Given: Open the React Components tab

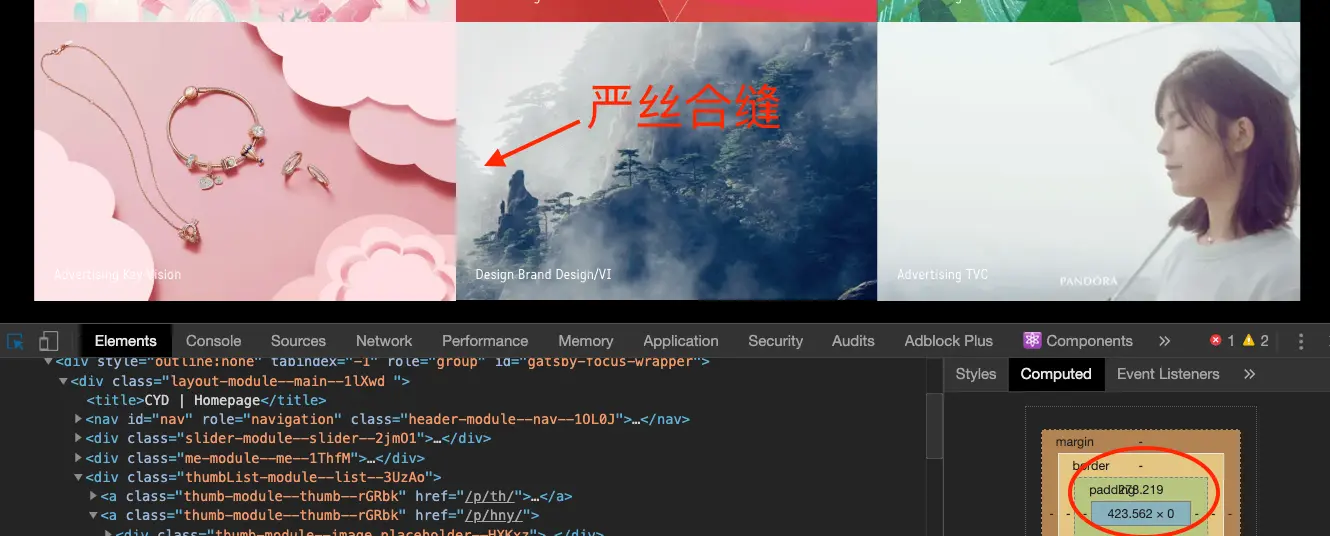Looking at the screenshot, I should (1078, 341).
